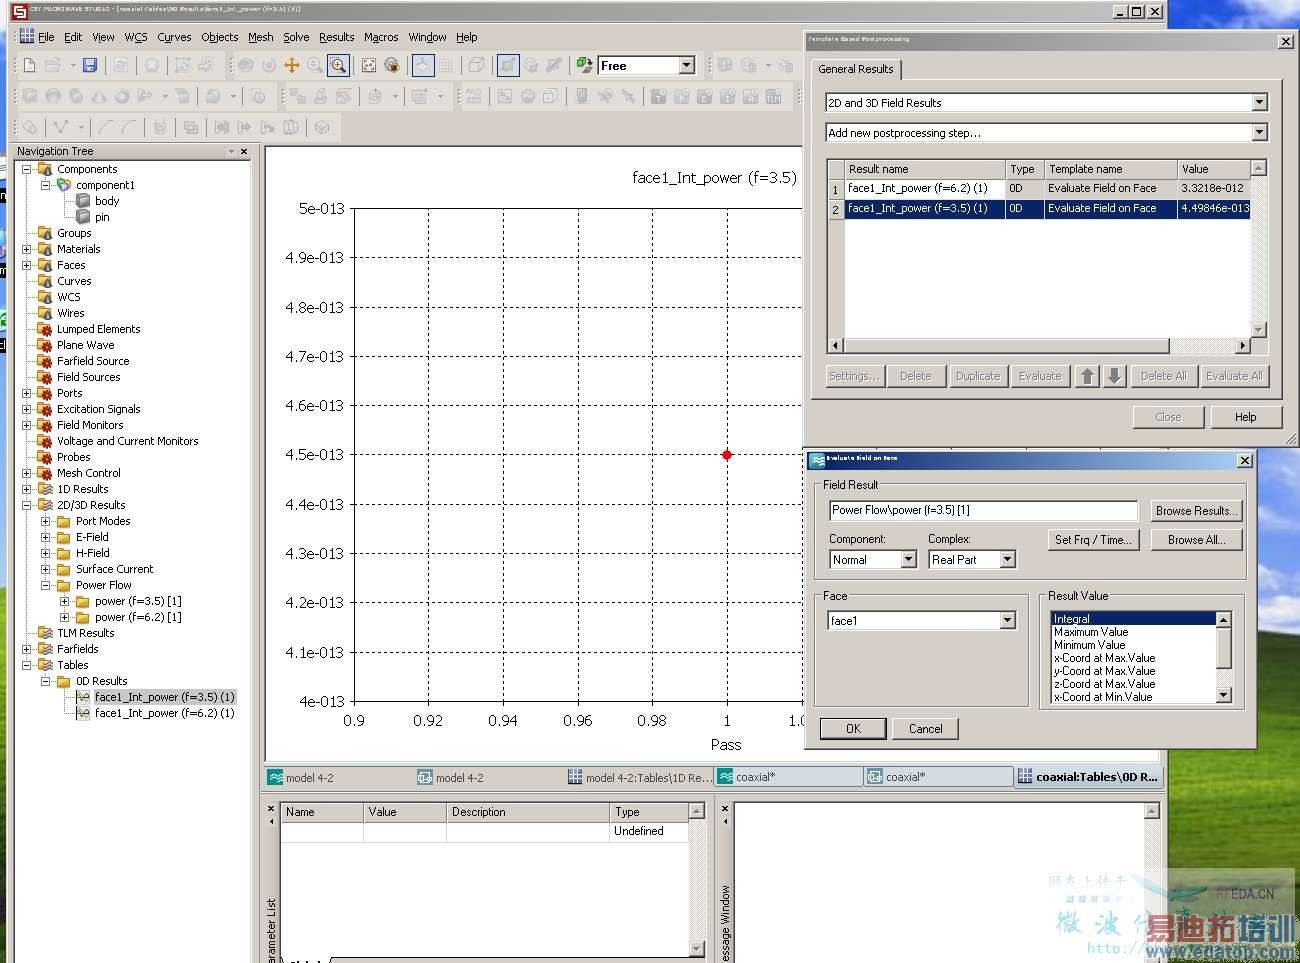Expand the Farfields tree node
Viewport: 1300px width, 963px height.
pos(27,649)
